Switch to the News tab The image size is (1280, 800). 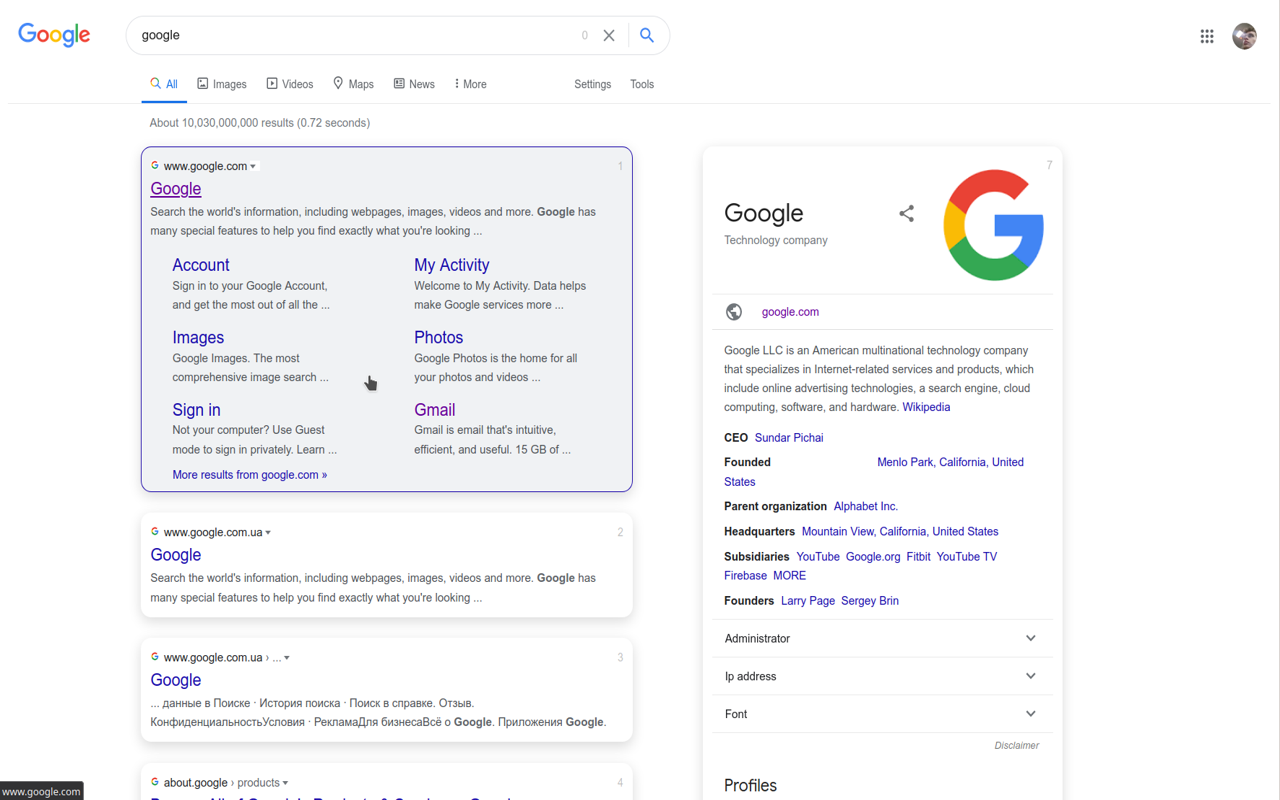413,84
